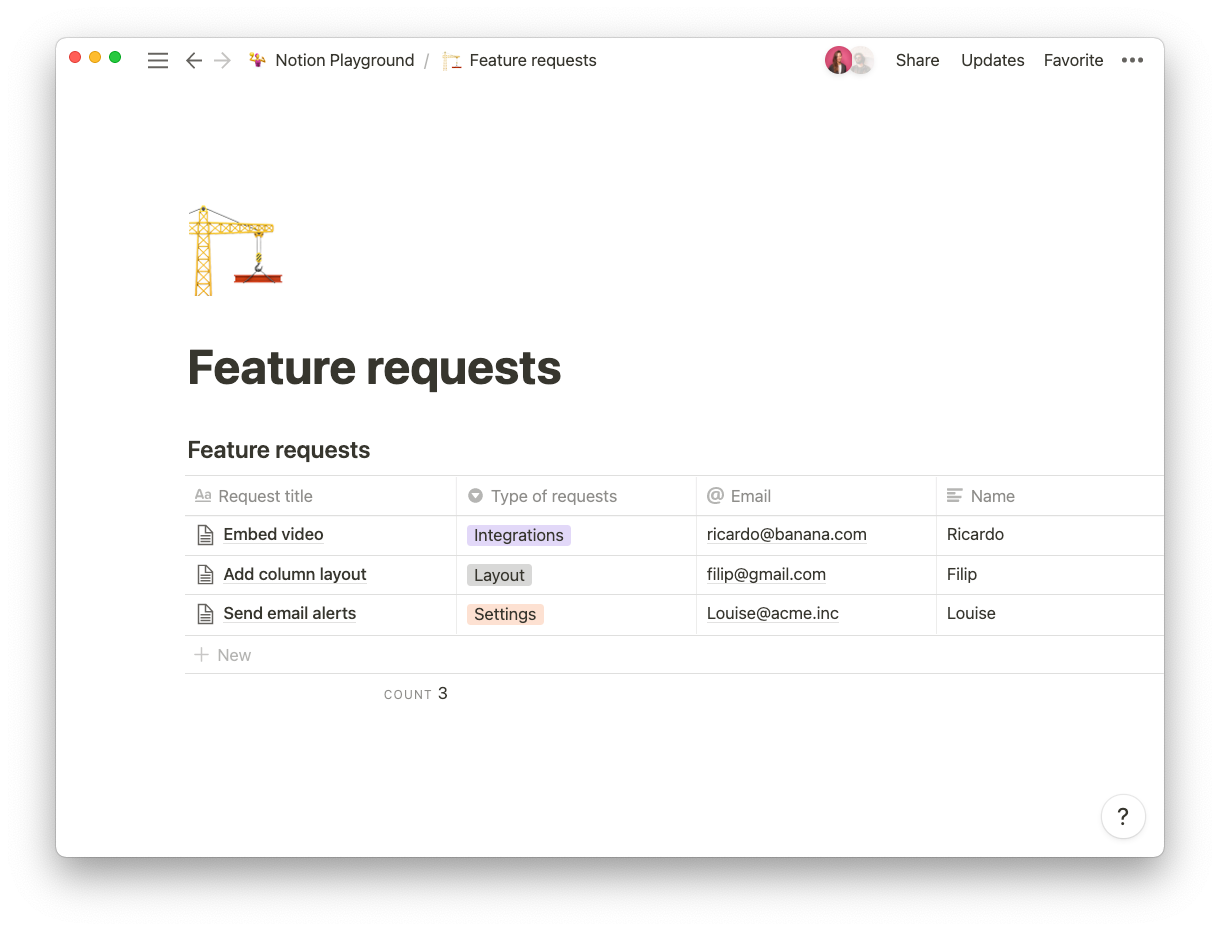Click the user avatar in top bar
Image resolution: width=1220 pixels, height=931 pixels.
pyautogui.click(x=838, y=60)
